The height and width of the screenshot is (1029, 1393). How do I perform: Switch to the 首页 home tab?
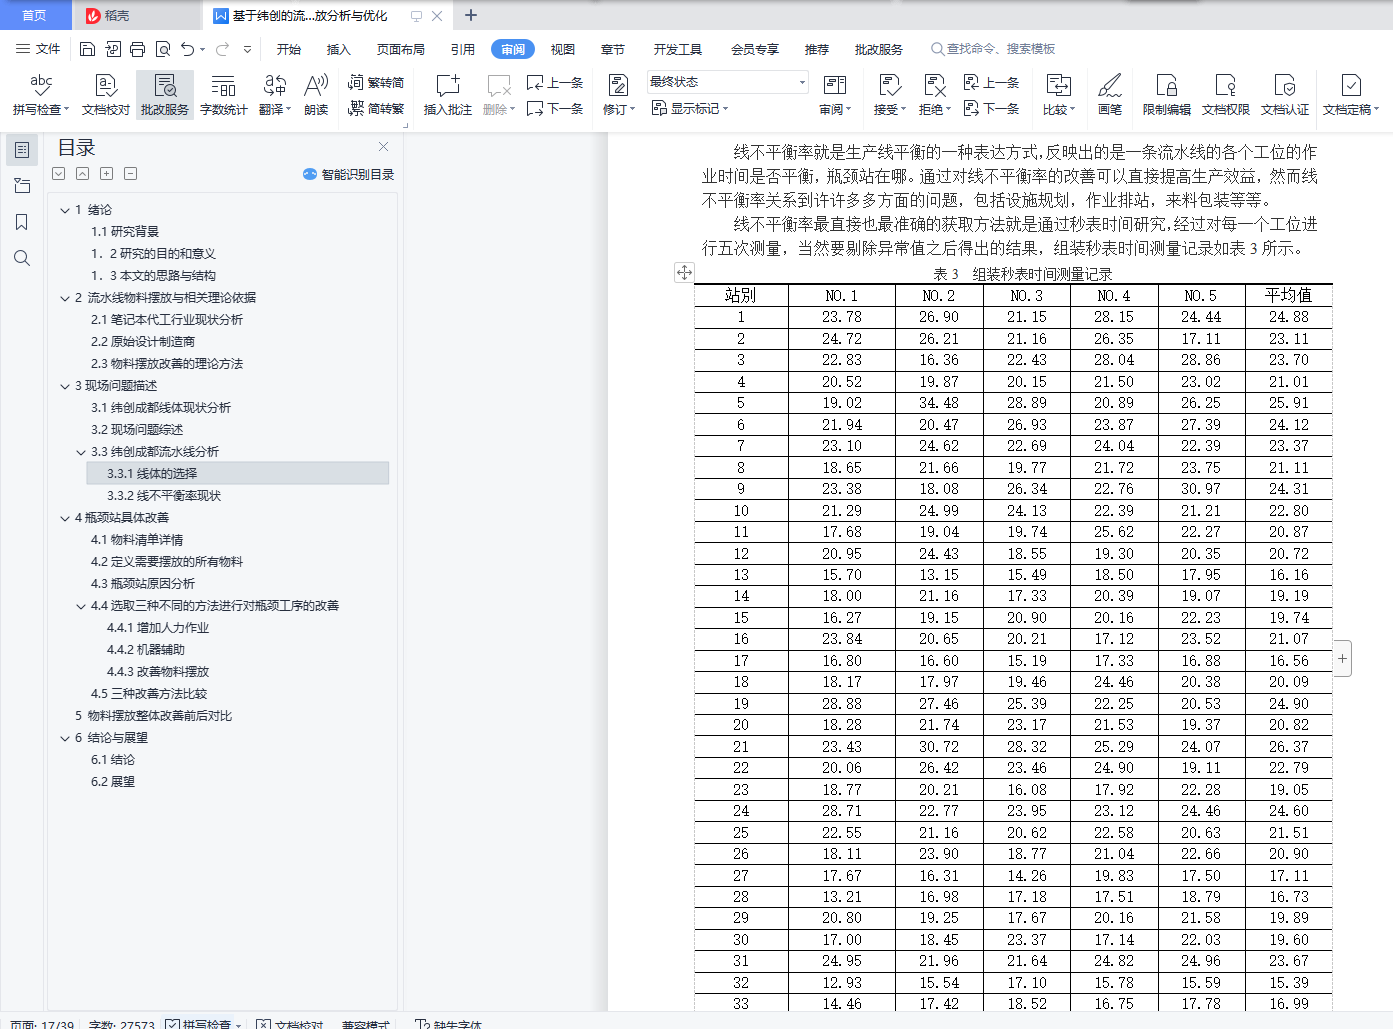35,15
